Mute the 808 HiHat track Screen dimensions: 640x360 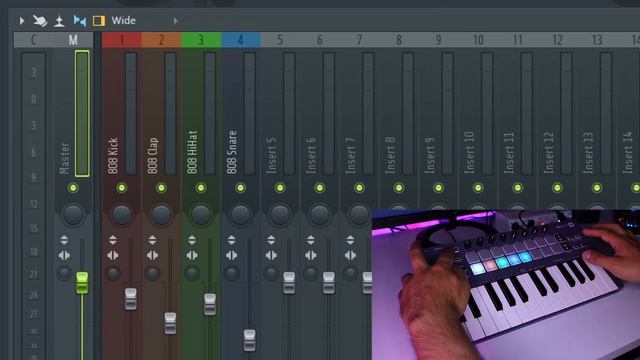pos(201,188)
